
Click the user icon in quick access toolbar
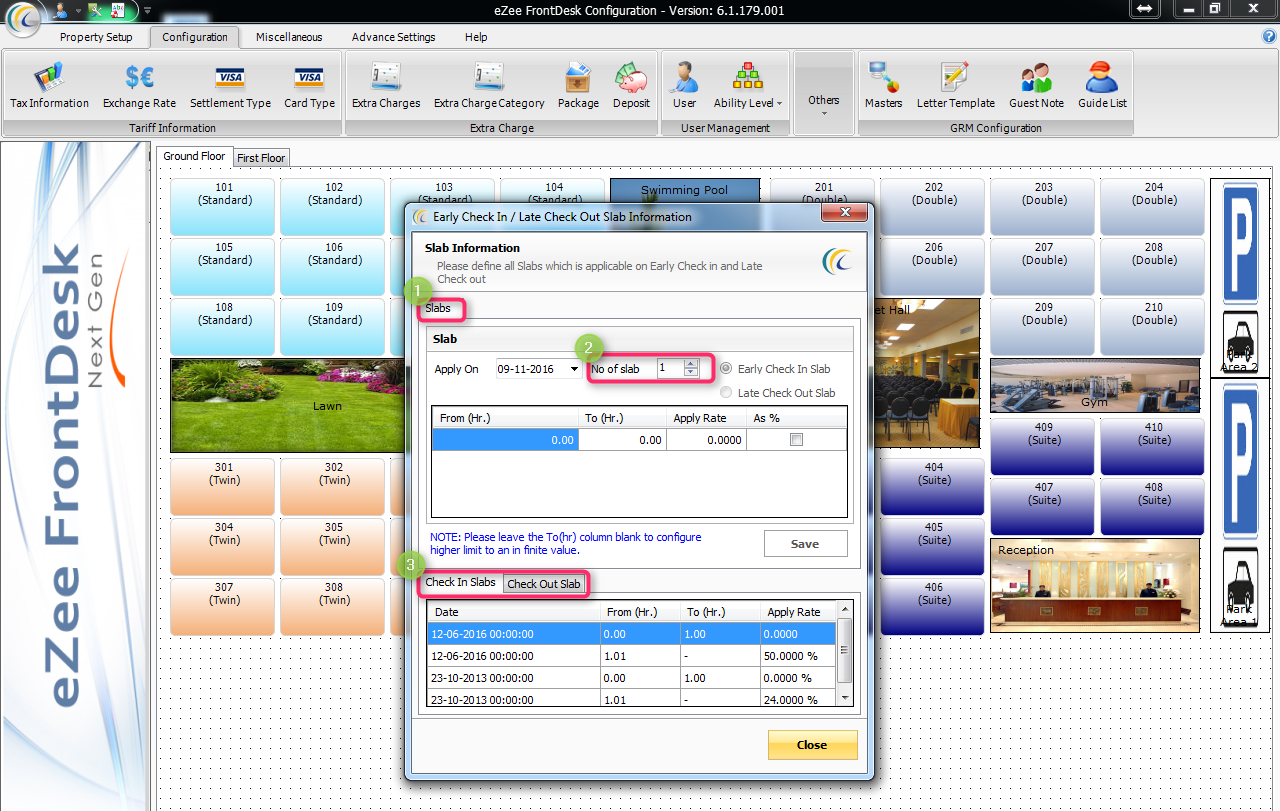[61, 9]
